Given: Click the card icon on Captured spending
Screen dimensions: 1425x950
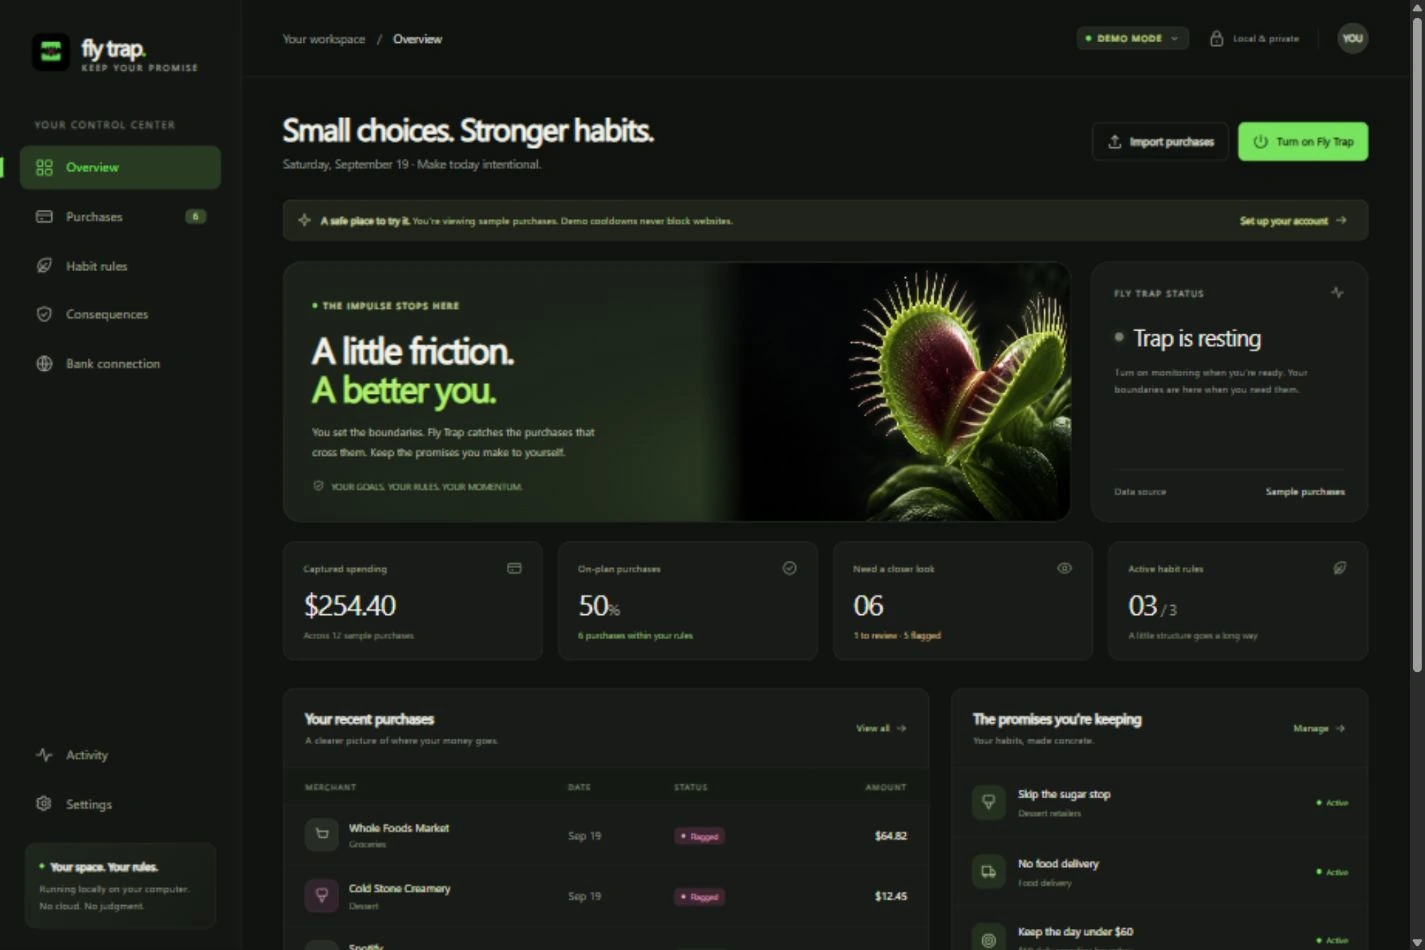Looking at the screenshot, I should point(514,568).
